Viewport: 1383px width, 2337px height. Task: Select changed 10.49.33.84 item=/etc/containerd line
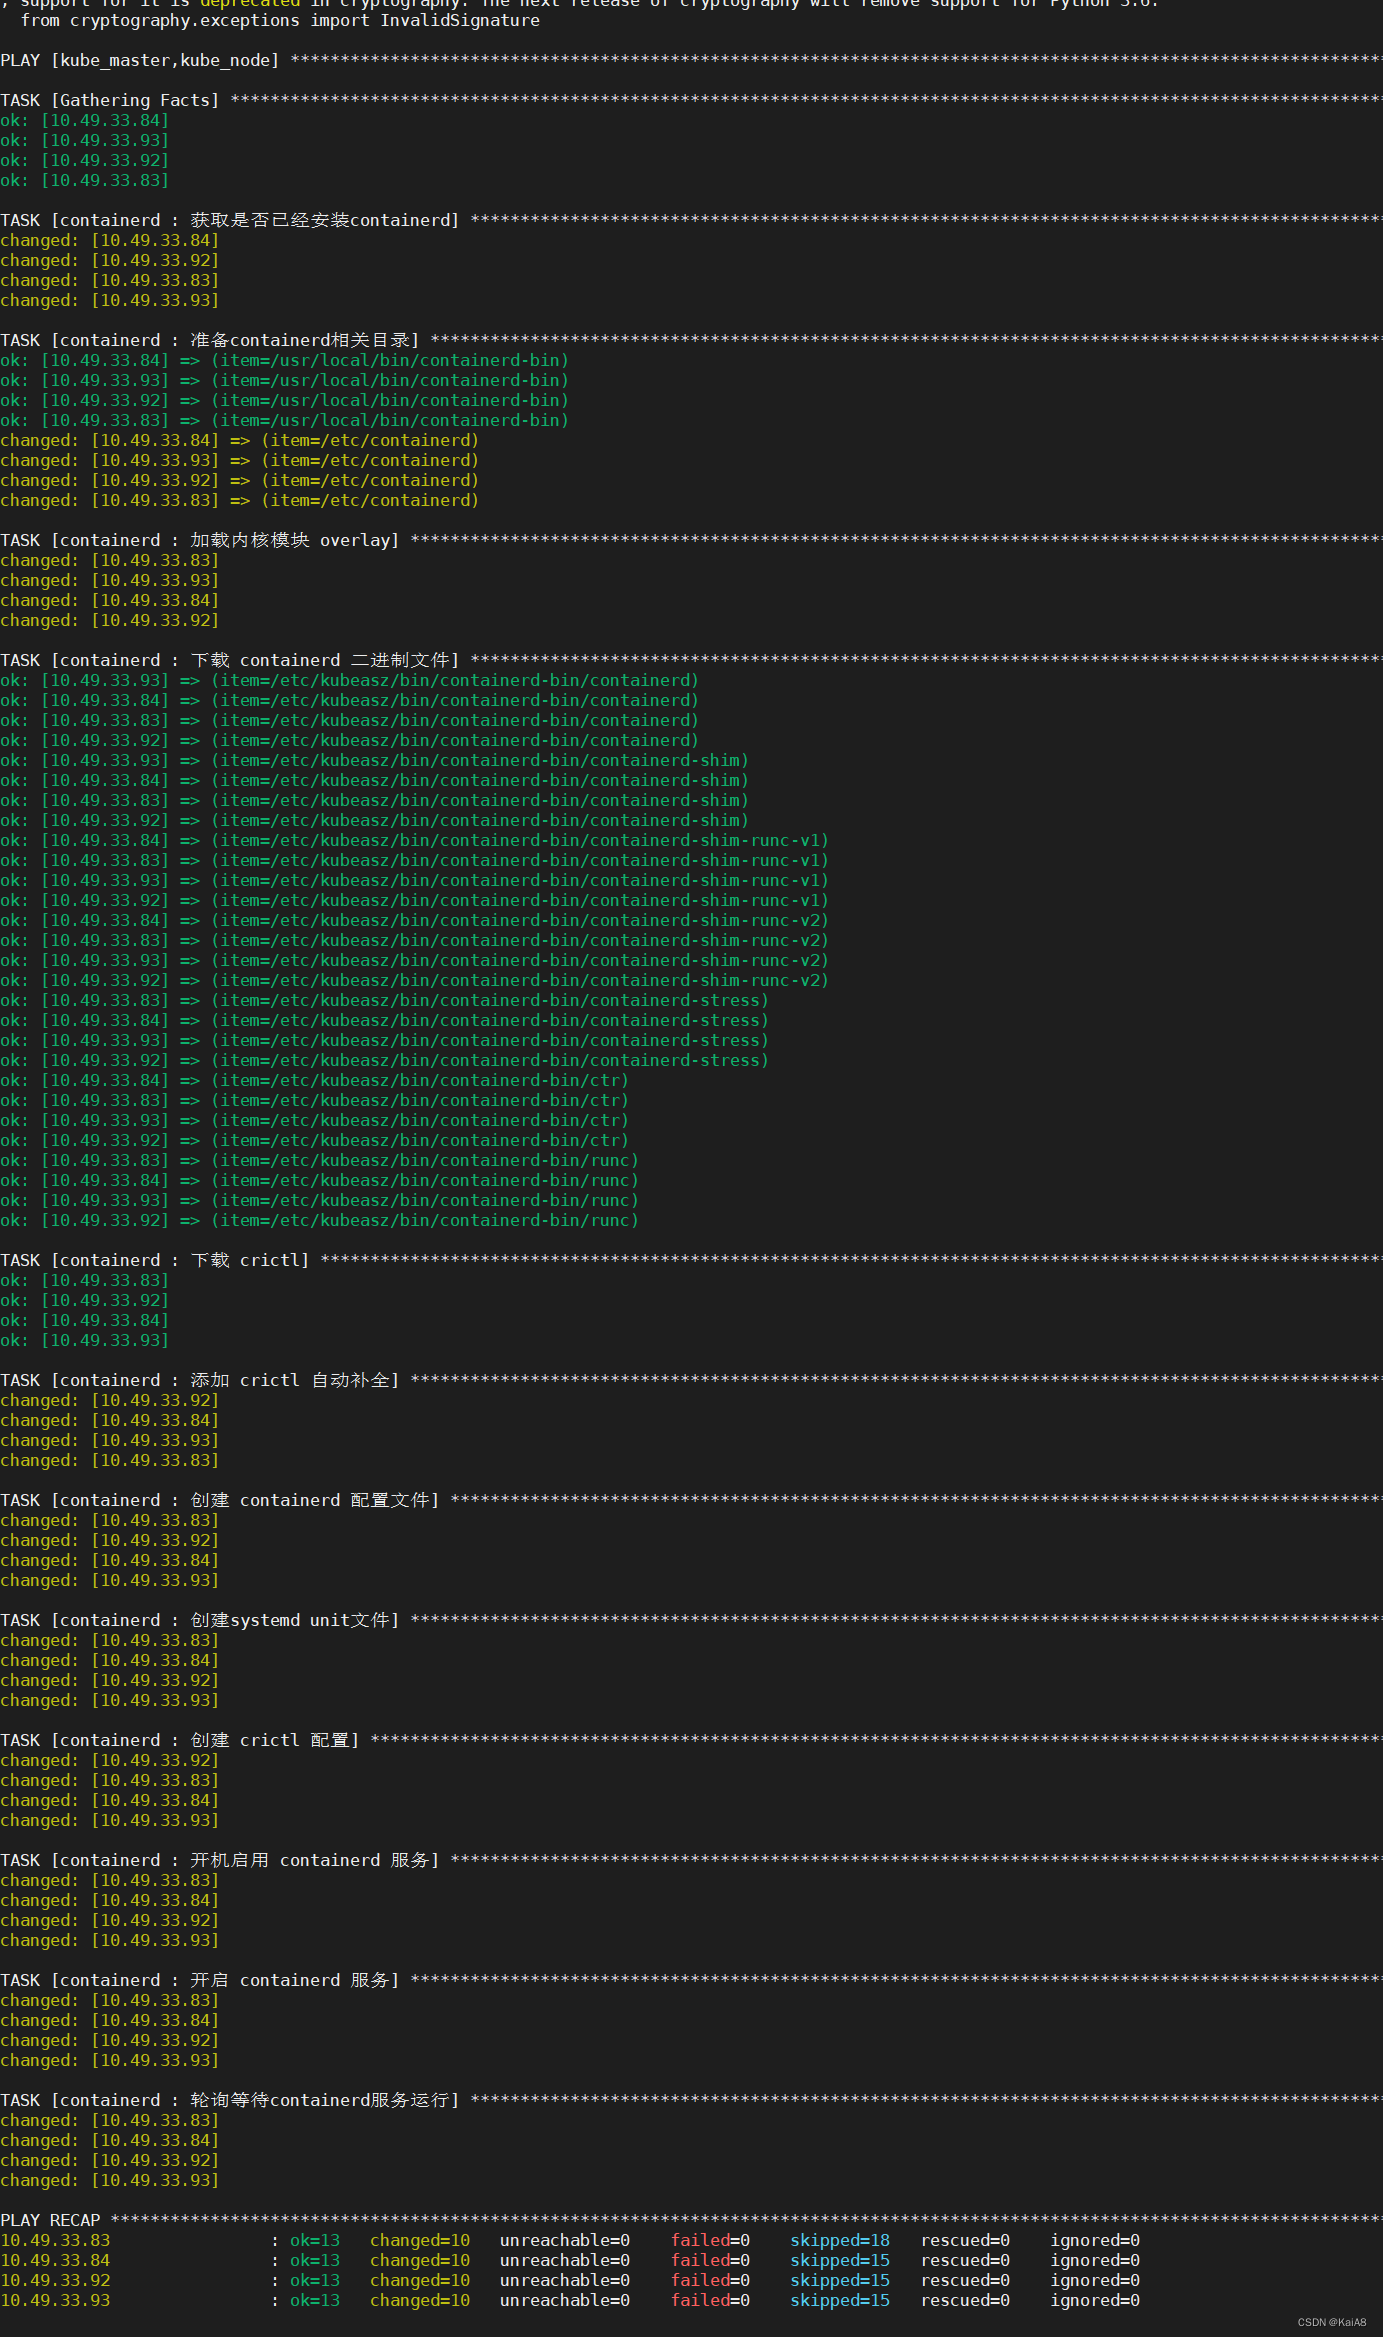pos(240,440)
